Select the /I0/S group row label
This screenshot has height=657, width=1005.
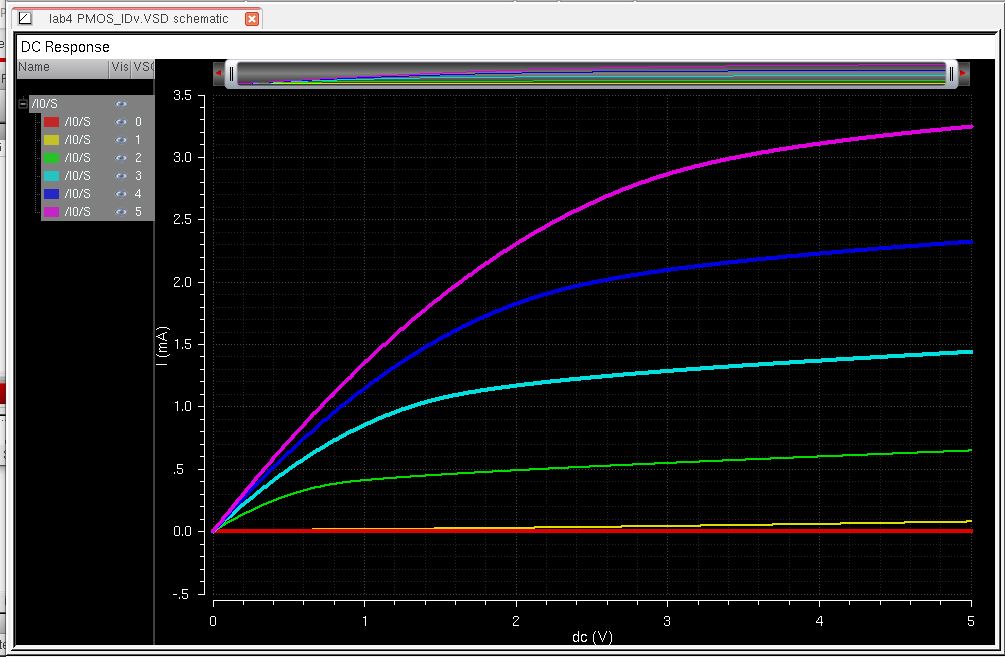click(44, 104)
